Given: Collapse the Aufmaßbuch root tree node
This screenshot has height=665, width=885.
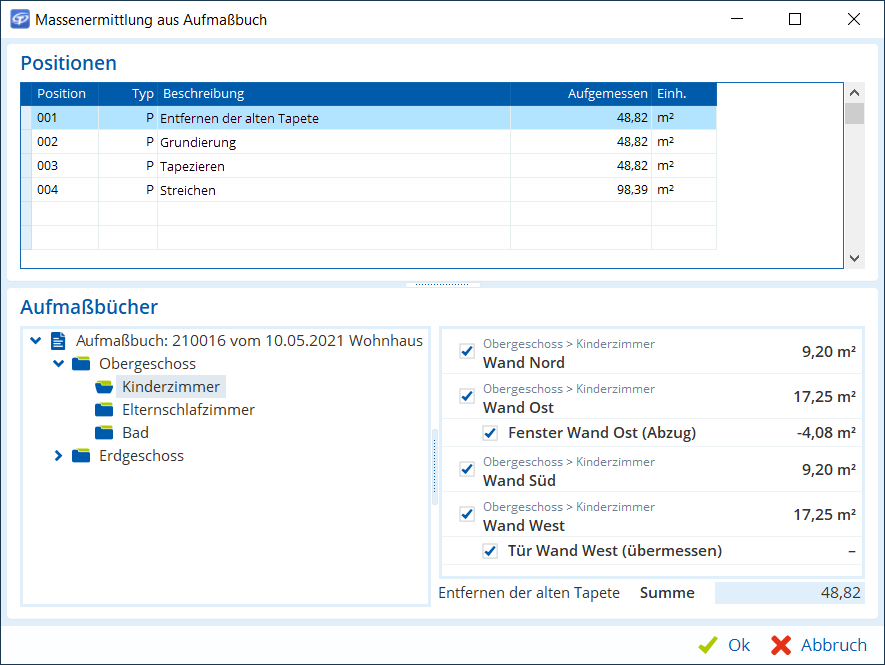Looking at the screenshot, I should (36, 341).
